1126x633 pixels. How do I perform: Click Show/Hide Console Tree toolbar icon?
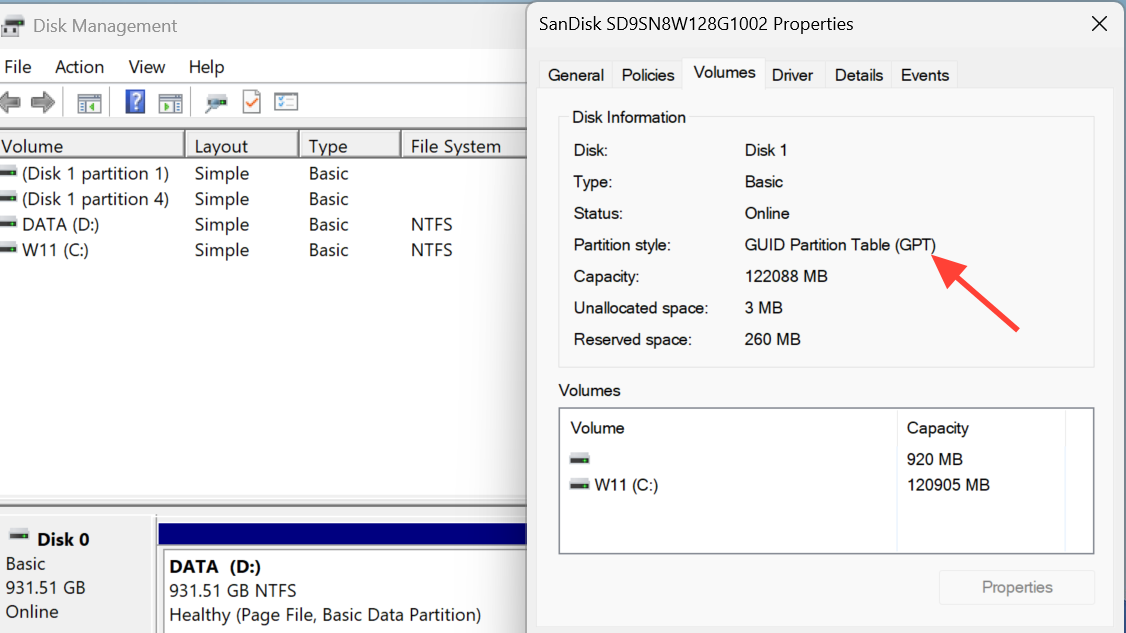click(x=90, y=102)
